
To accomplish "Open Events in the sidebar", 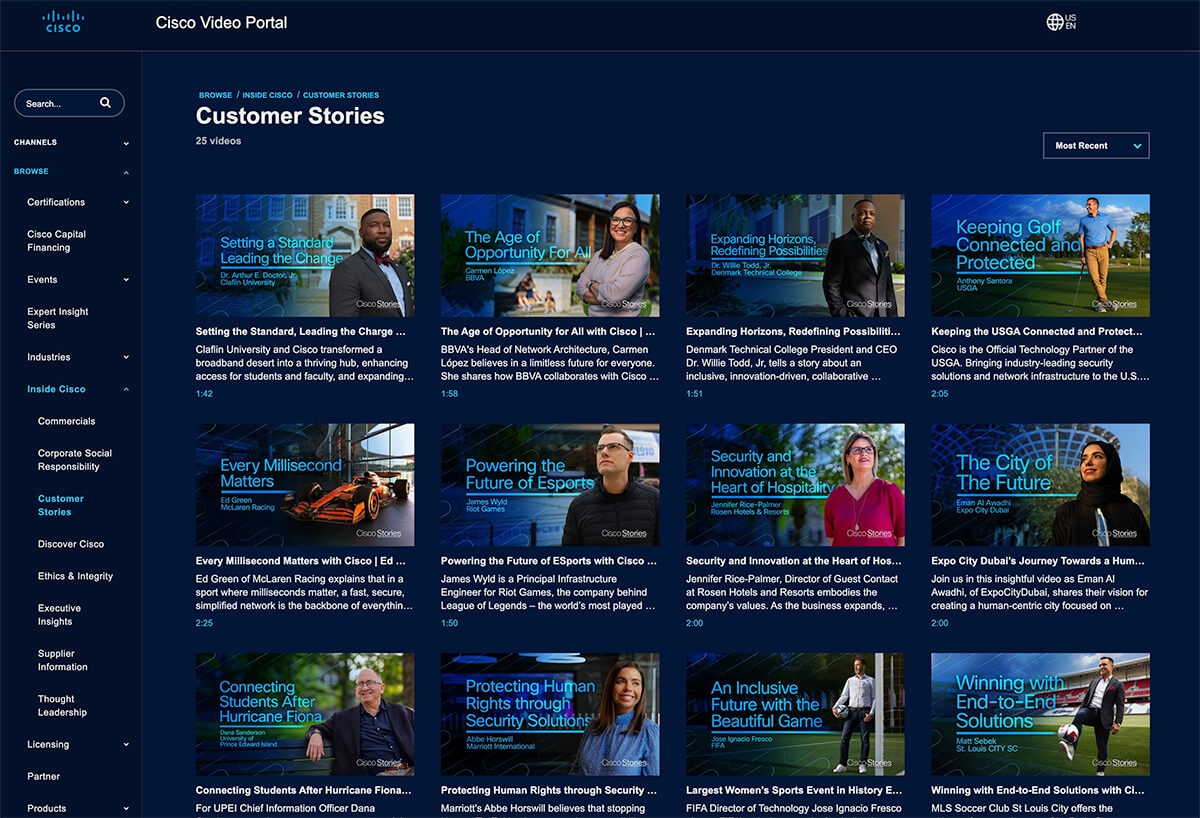I will [42, 280].
